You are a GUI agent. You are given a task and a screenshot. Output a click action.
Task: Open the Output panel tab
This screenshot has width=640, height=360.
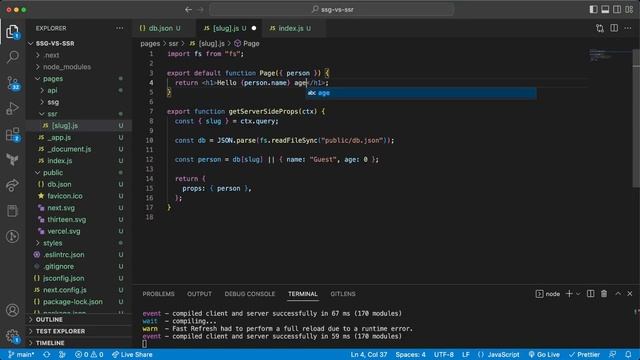coord(199,294)
